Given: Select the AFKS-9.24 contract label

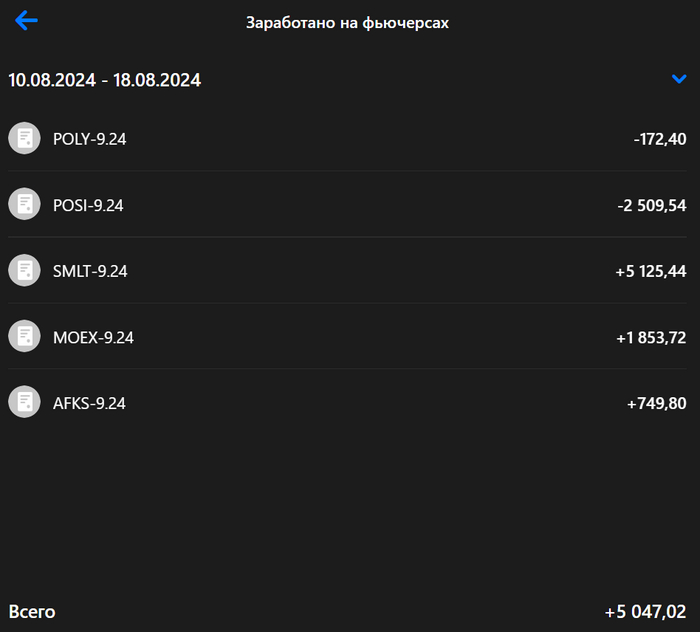Looking at the screenshot, I should coord(90,403).
